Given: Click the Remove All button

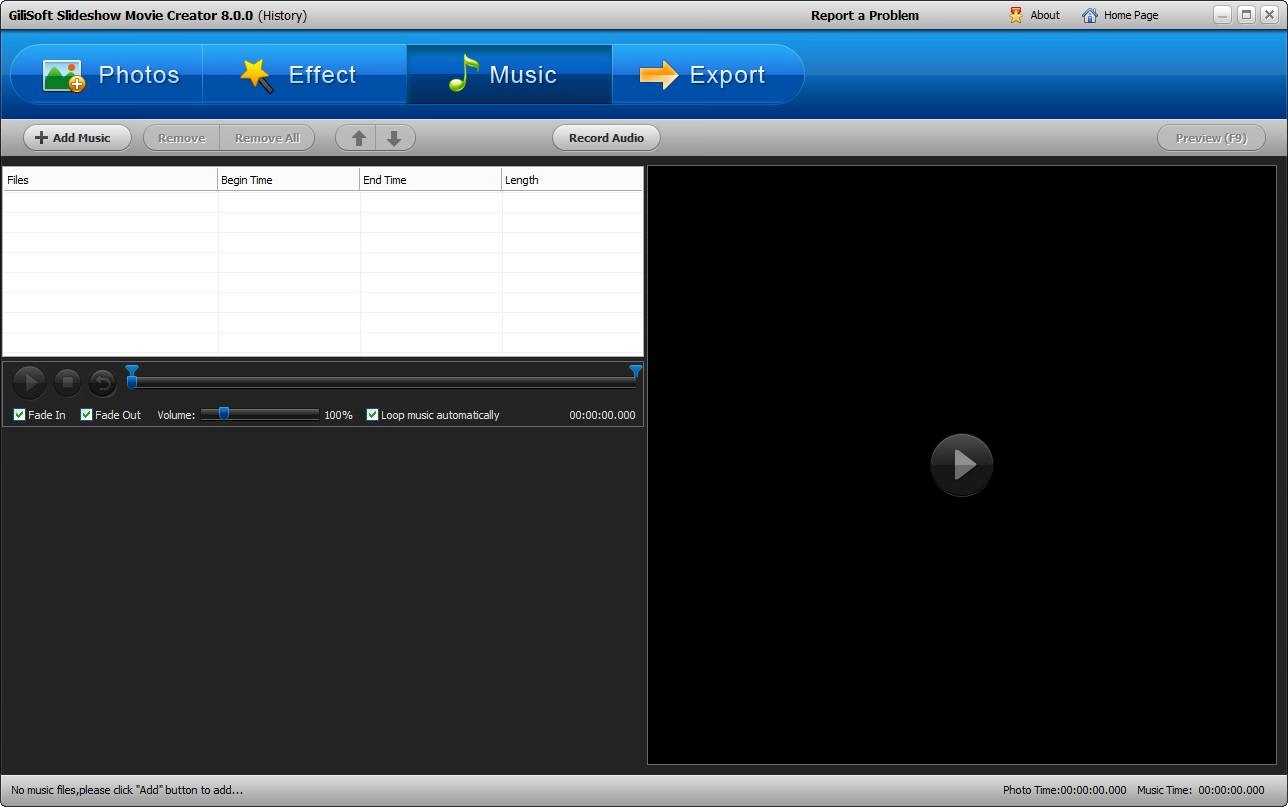Looking at the screenshot, I should coord(267,138).
